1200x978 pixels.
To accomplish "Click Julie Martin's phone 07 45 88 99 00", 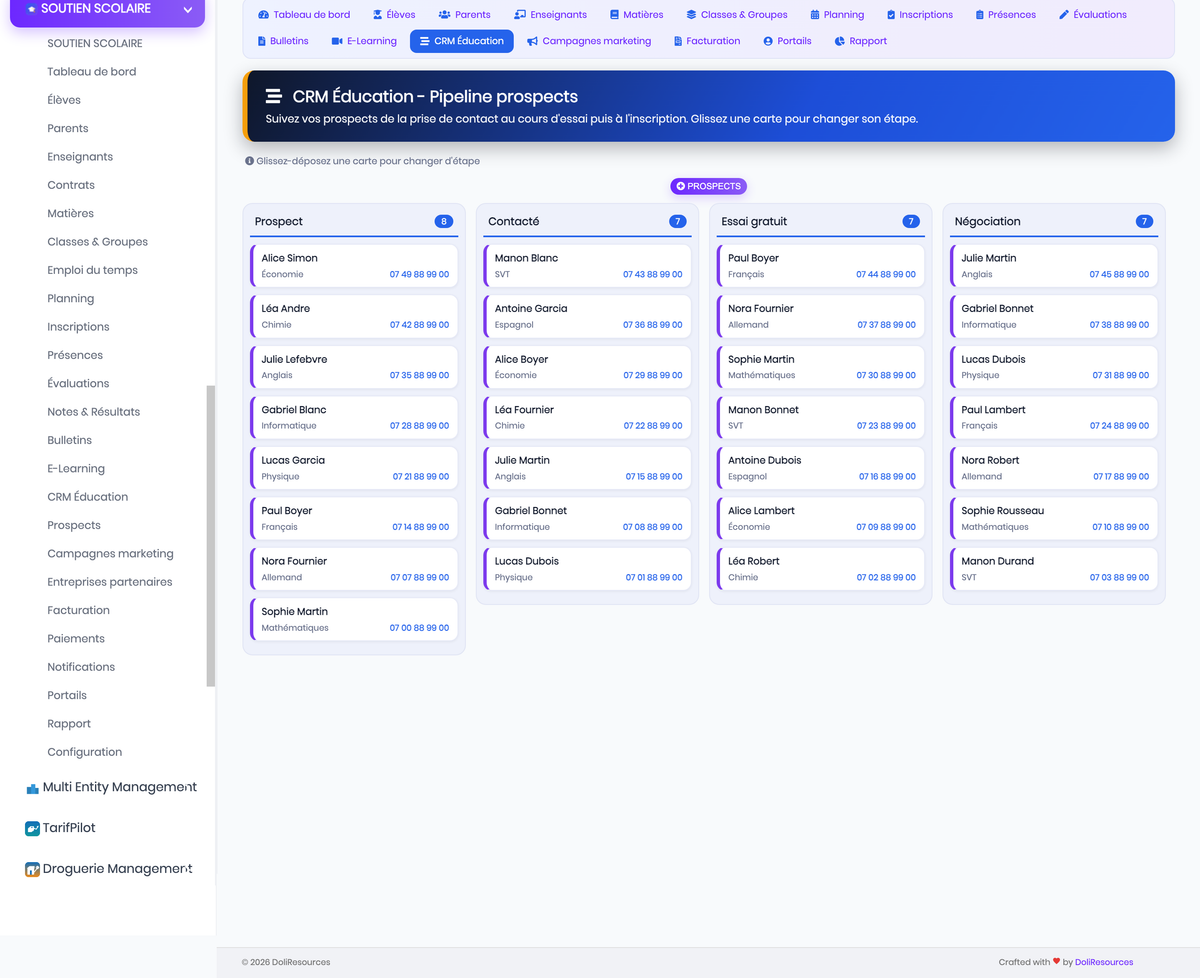I will pyautogui.click(x=1119, y=274).
